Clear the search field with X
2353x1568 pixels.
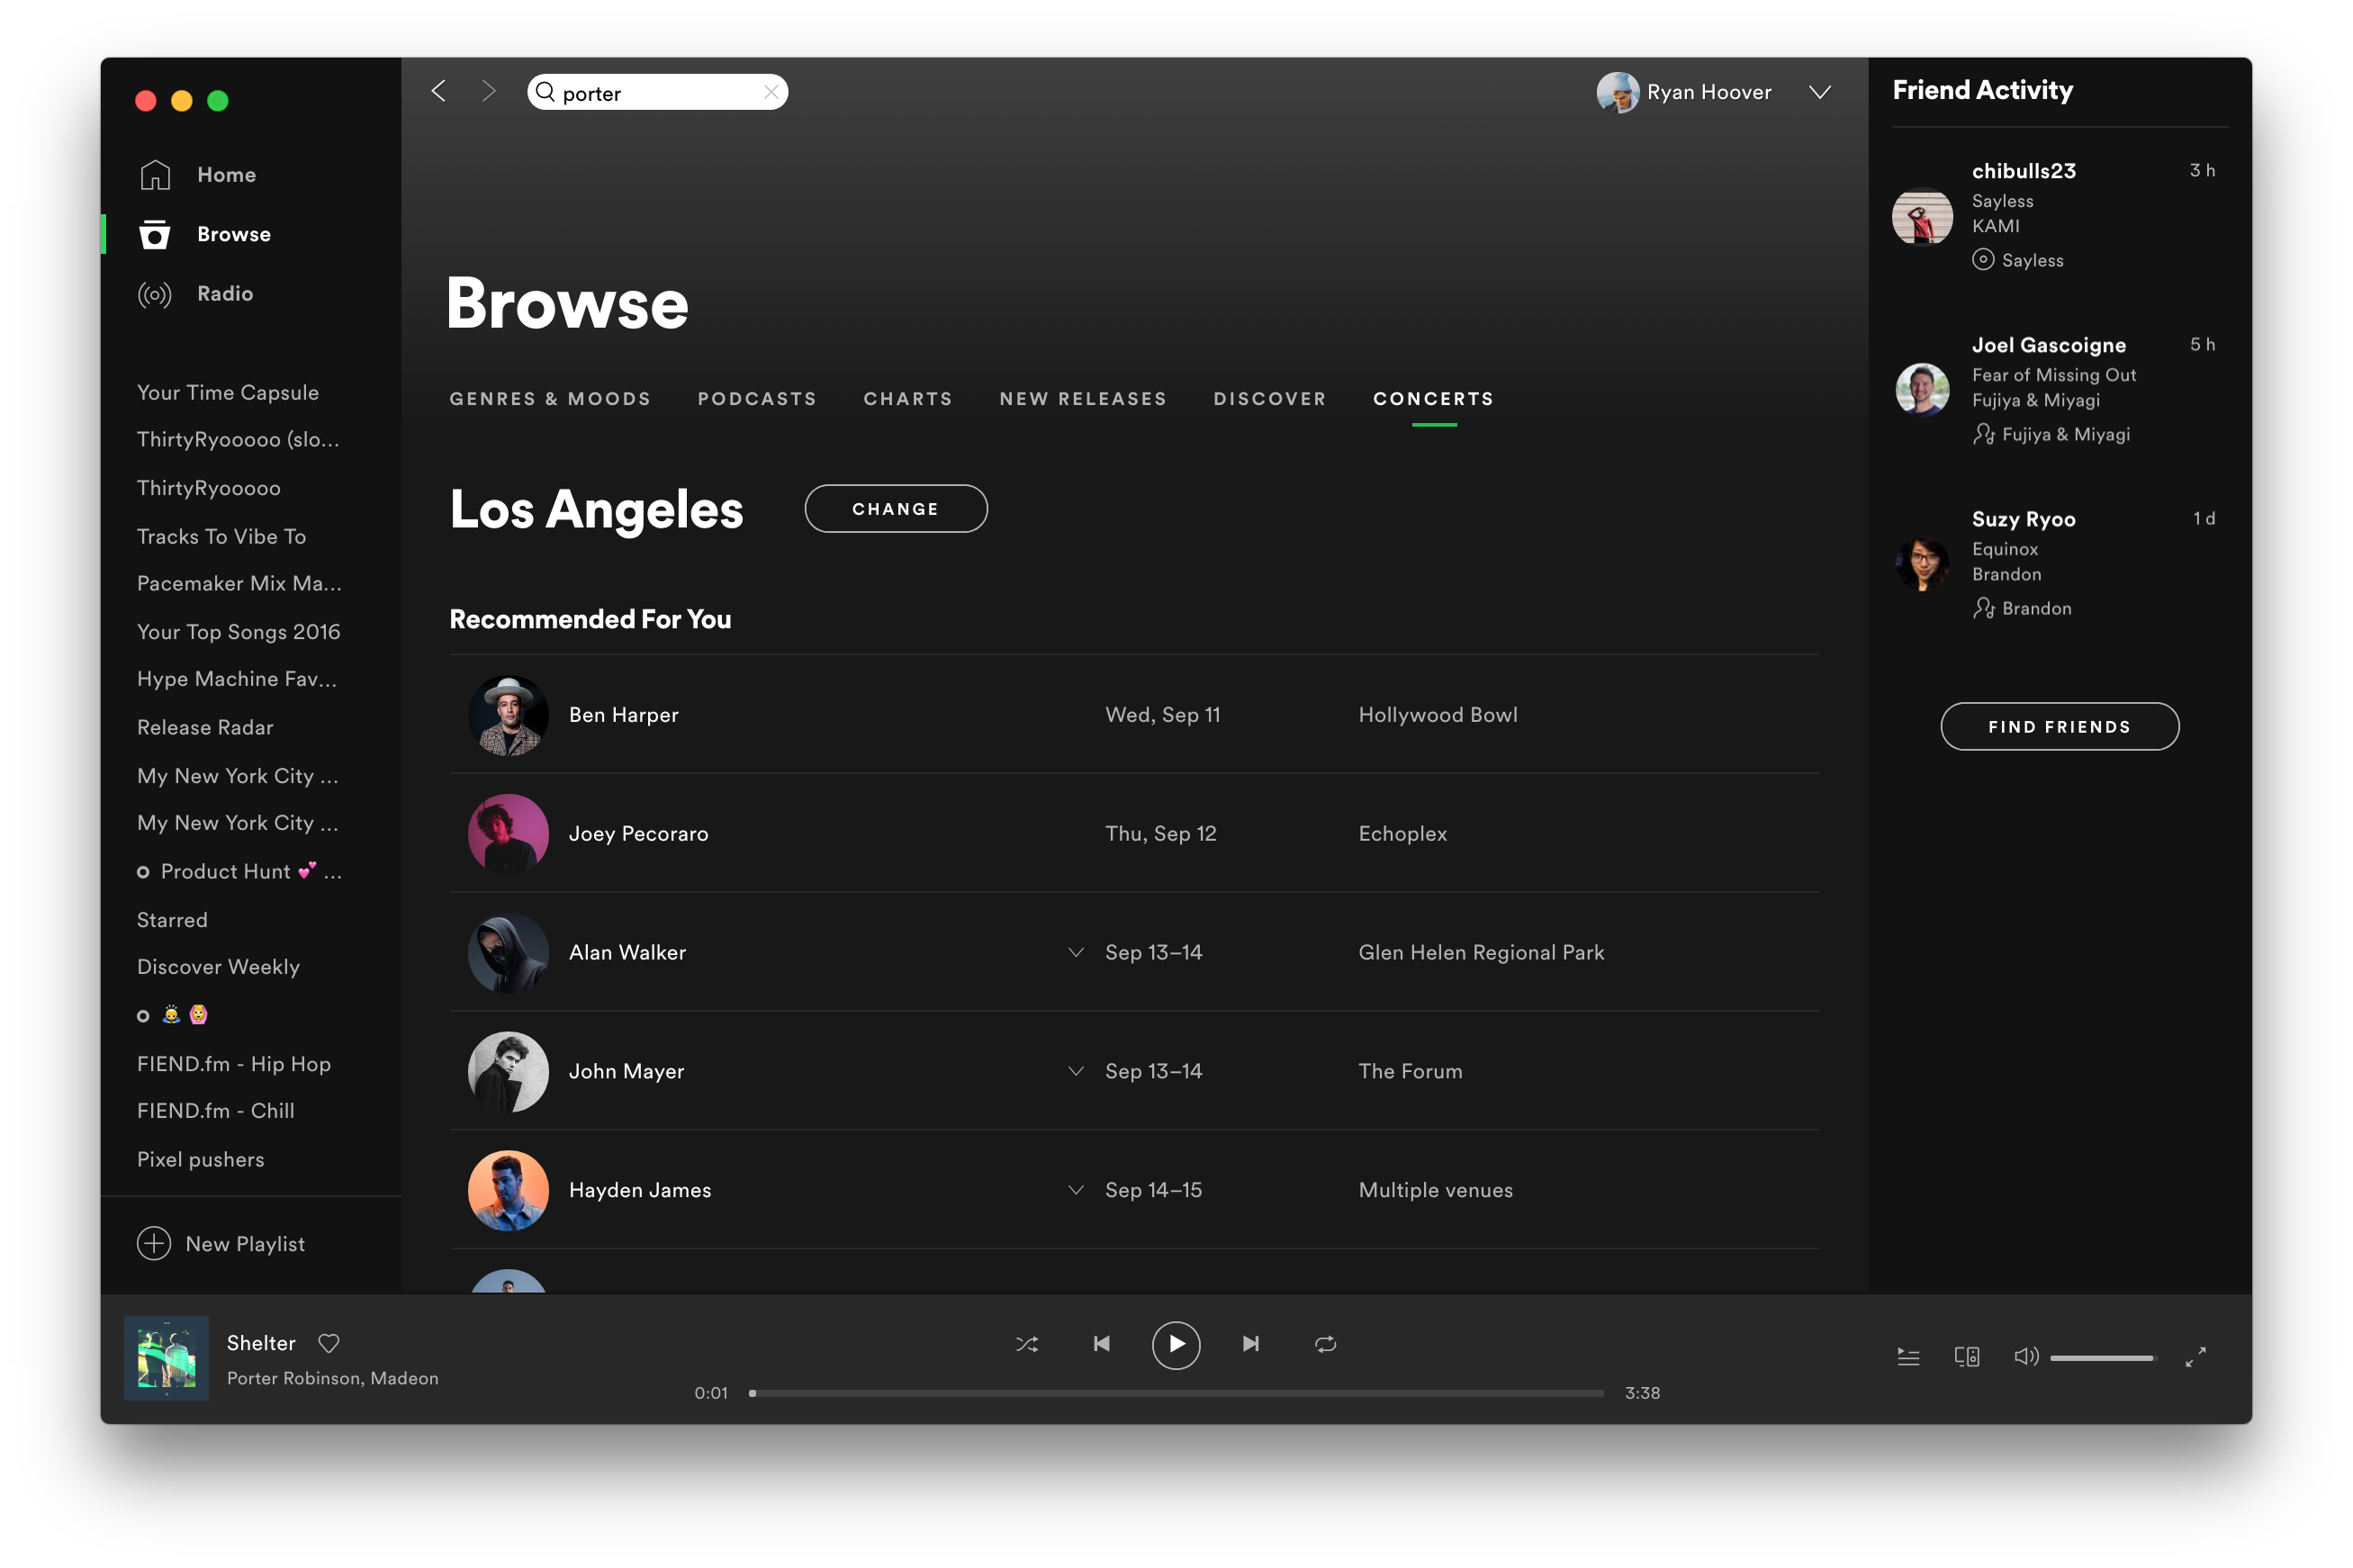770,92
